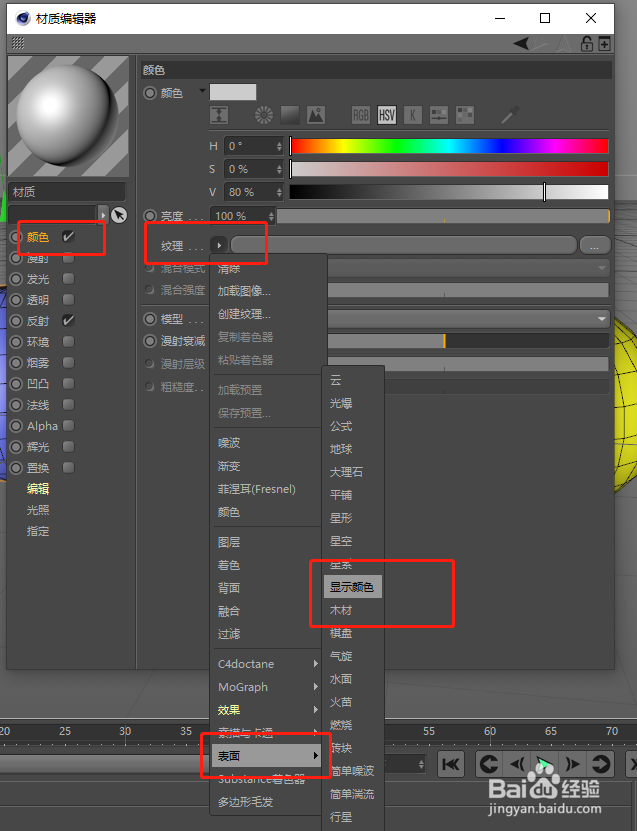Enable the 法线 channel checkbox
This screenshot has height=831, width=637.
pos(68,404)
